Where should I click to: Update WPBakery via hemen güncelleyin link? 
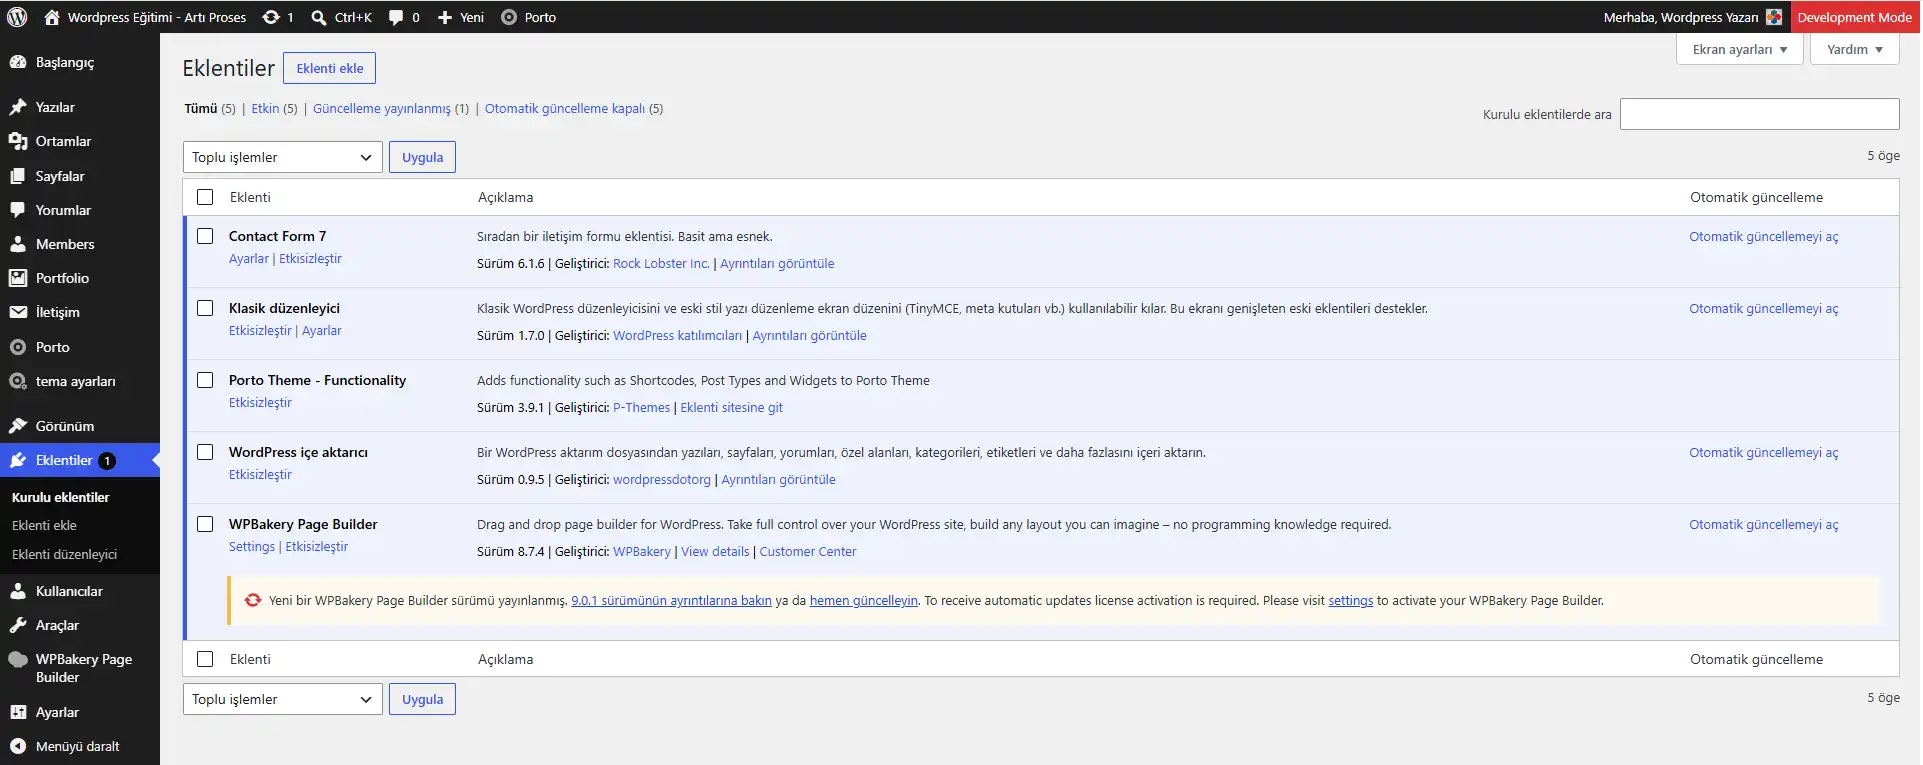coord(864,600)
